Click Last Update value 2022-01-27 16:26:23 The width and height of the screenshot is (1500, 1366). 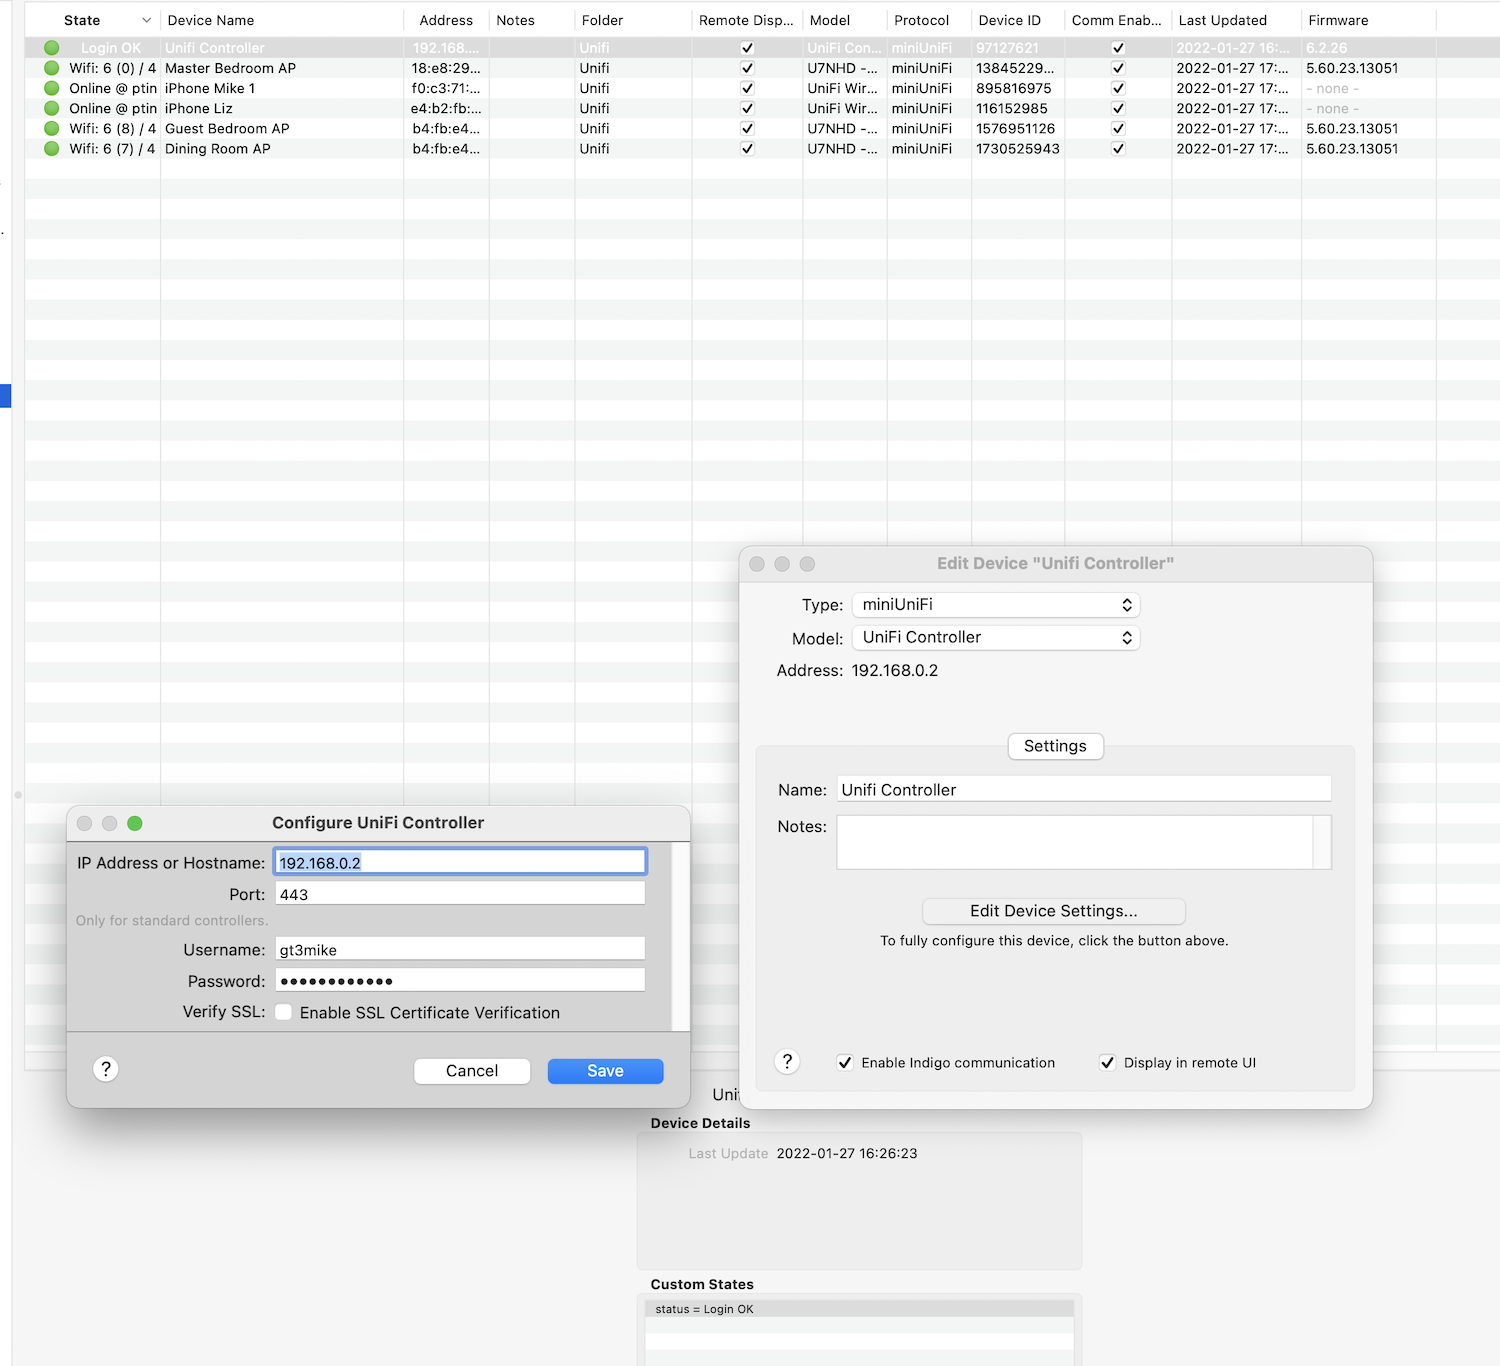(847, 1153)
